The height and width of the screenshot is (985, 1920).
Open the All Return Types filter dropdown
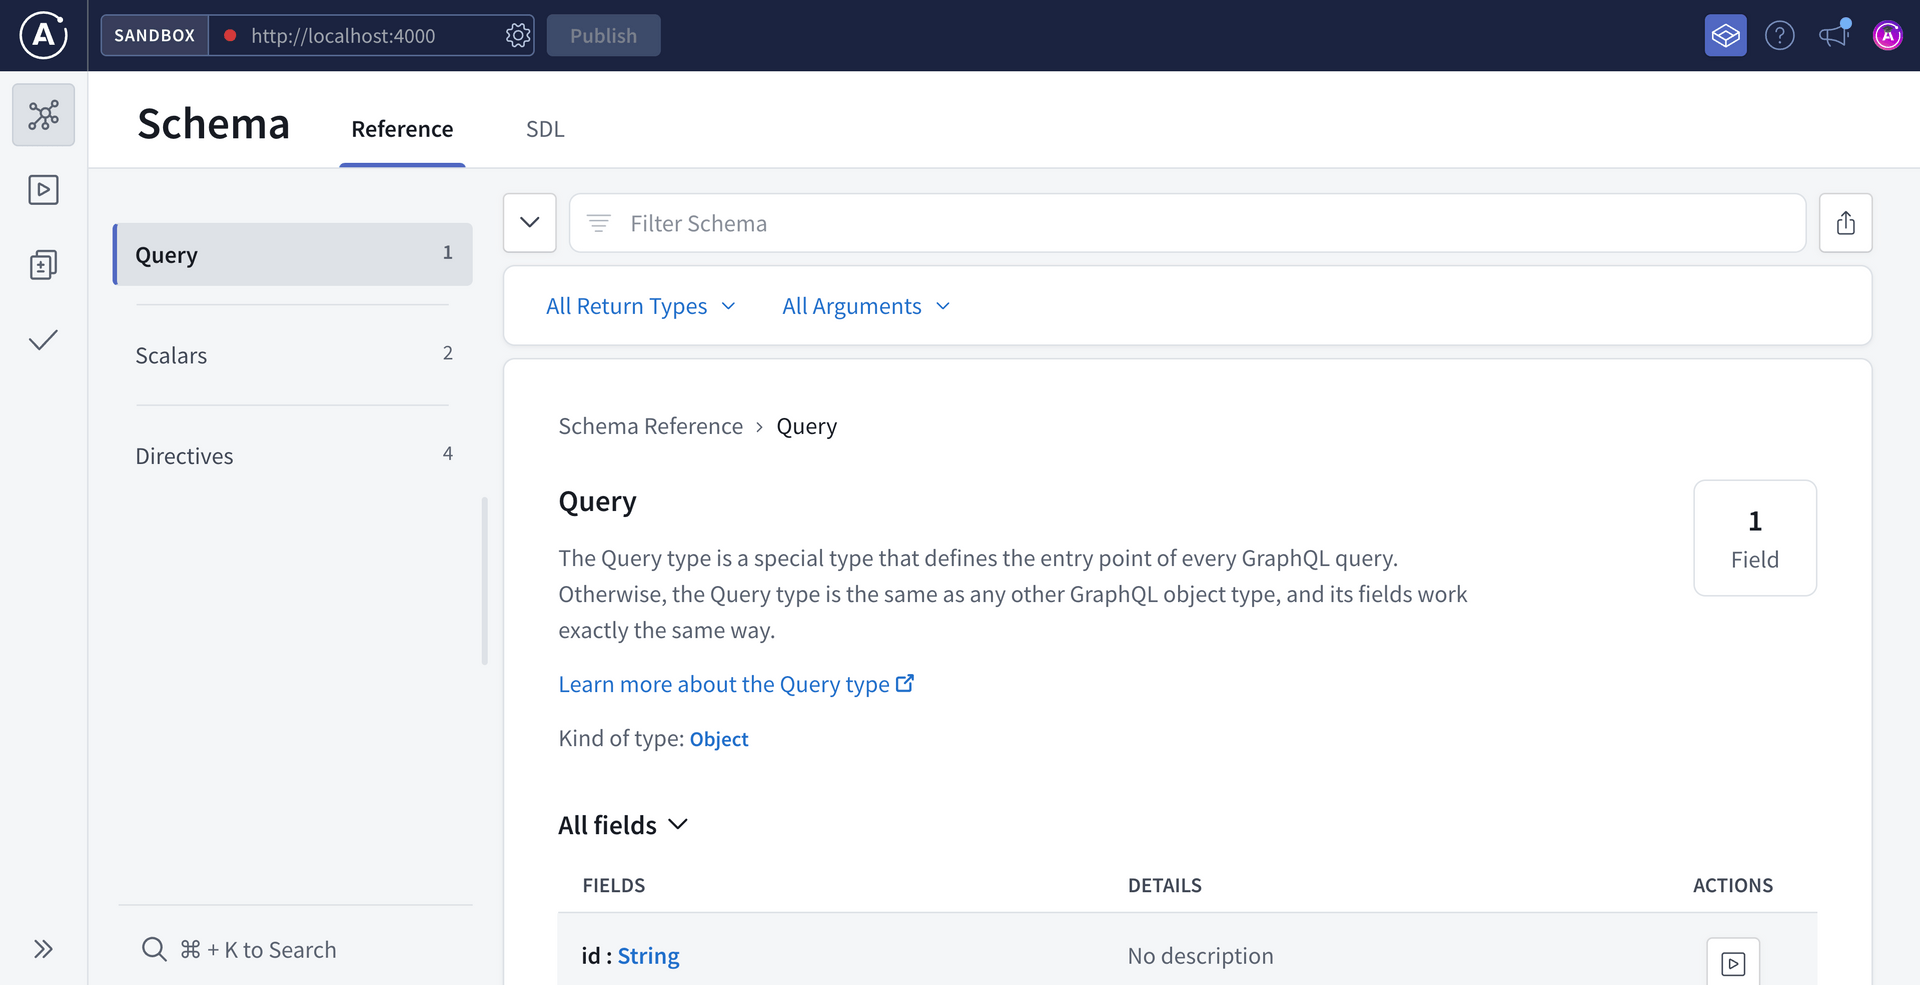pos(641,306)
